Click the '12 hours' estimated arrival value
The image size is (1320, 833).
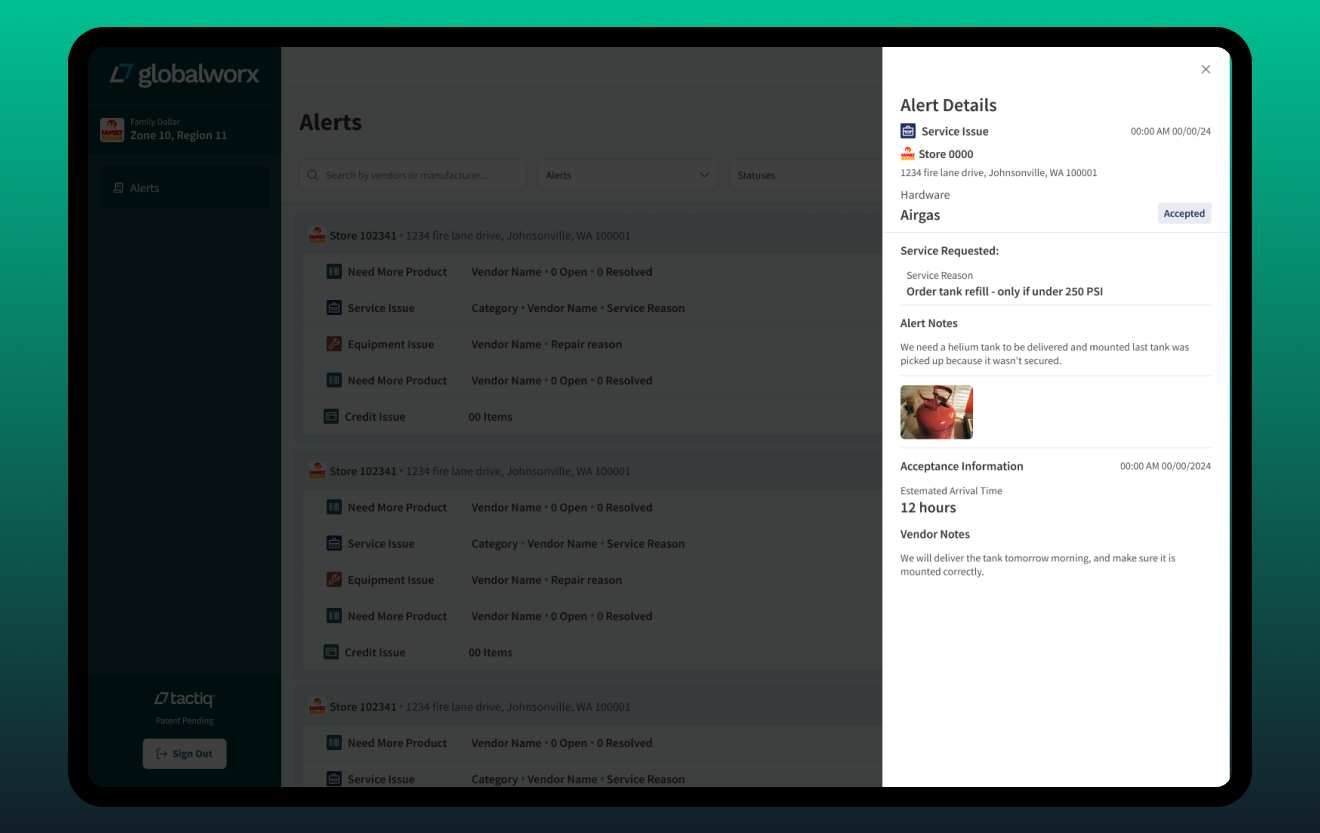928,508
